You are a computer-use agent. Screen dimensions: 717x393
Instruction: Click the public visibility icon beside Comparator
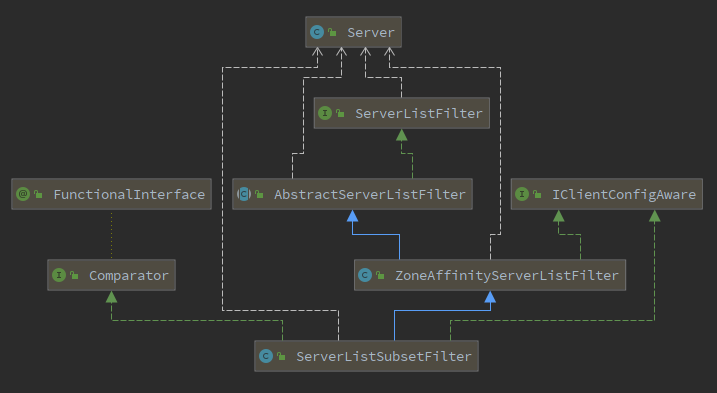(74, 275)
